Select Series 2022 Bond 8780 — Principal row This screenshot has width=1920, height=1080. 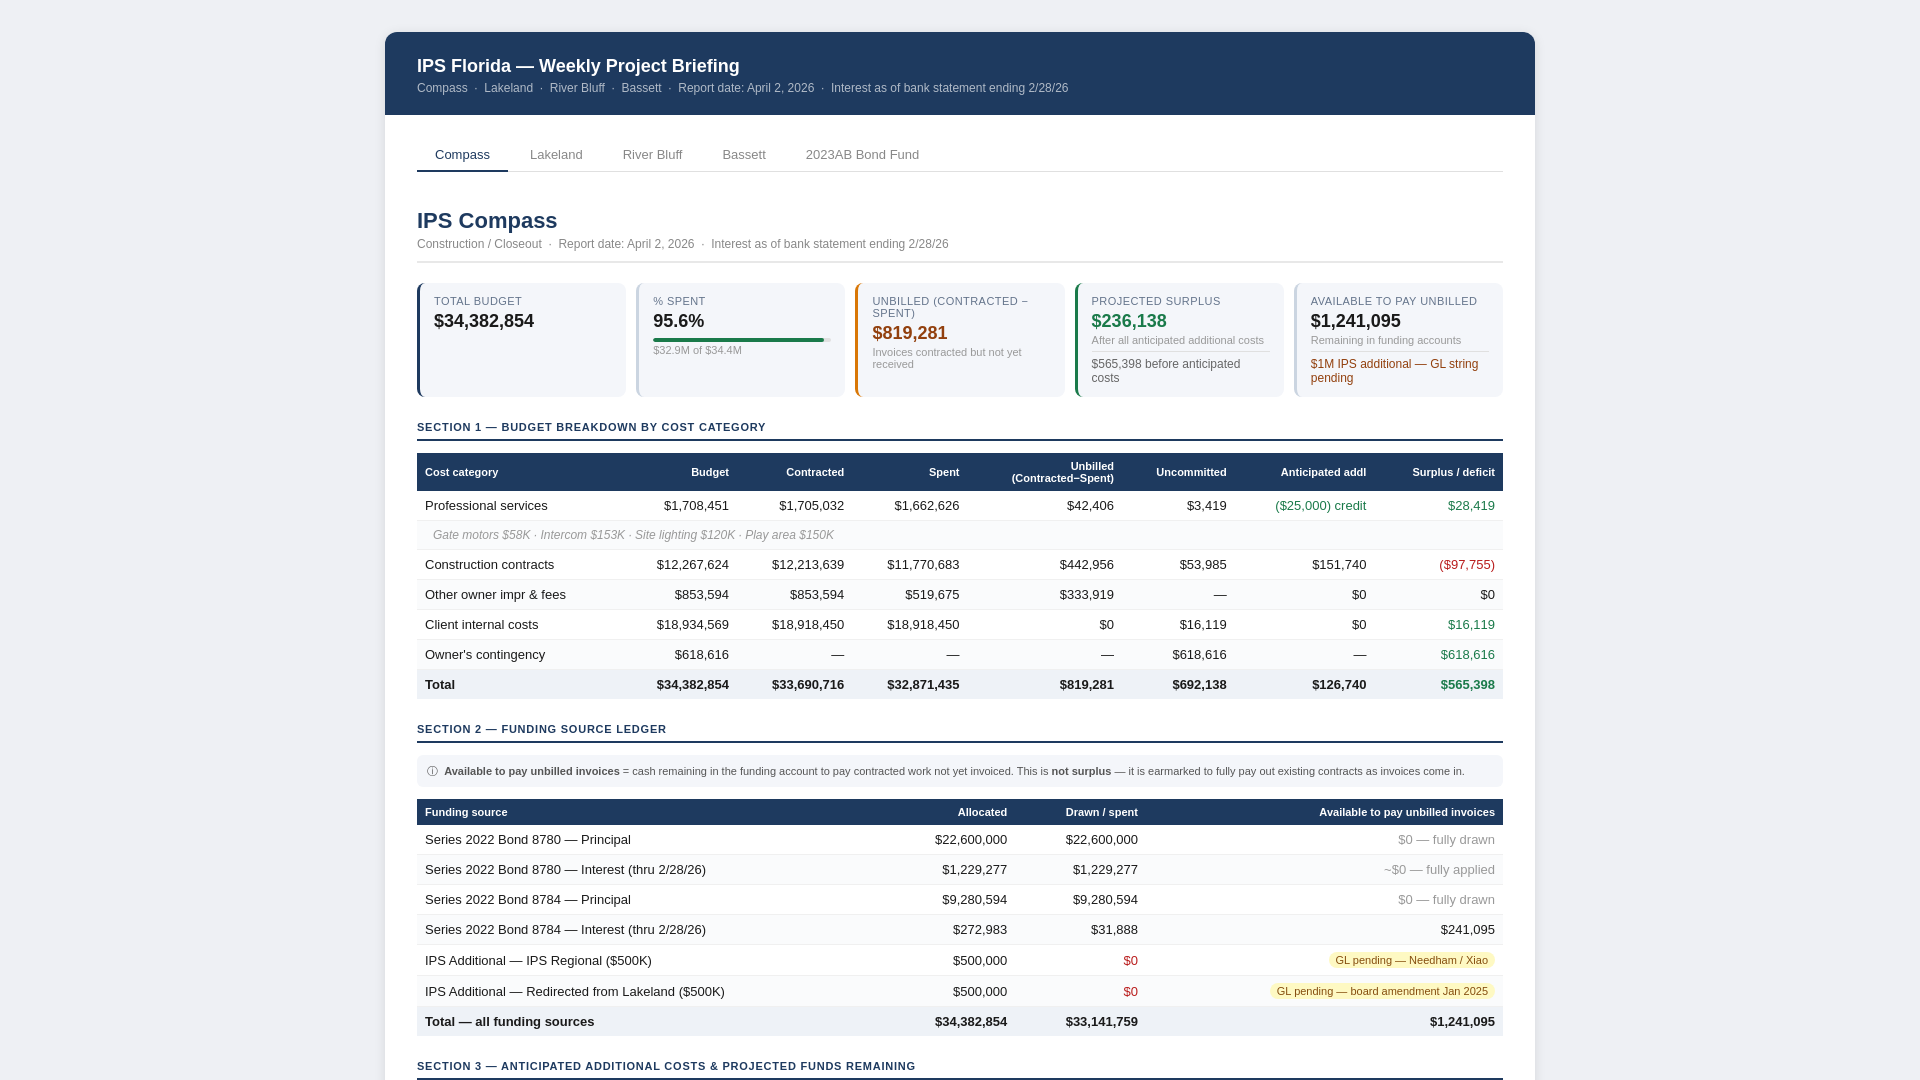[960, 840]
